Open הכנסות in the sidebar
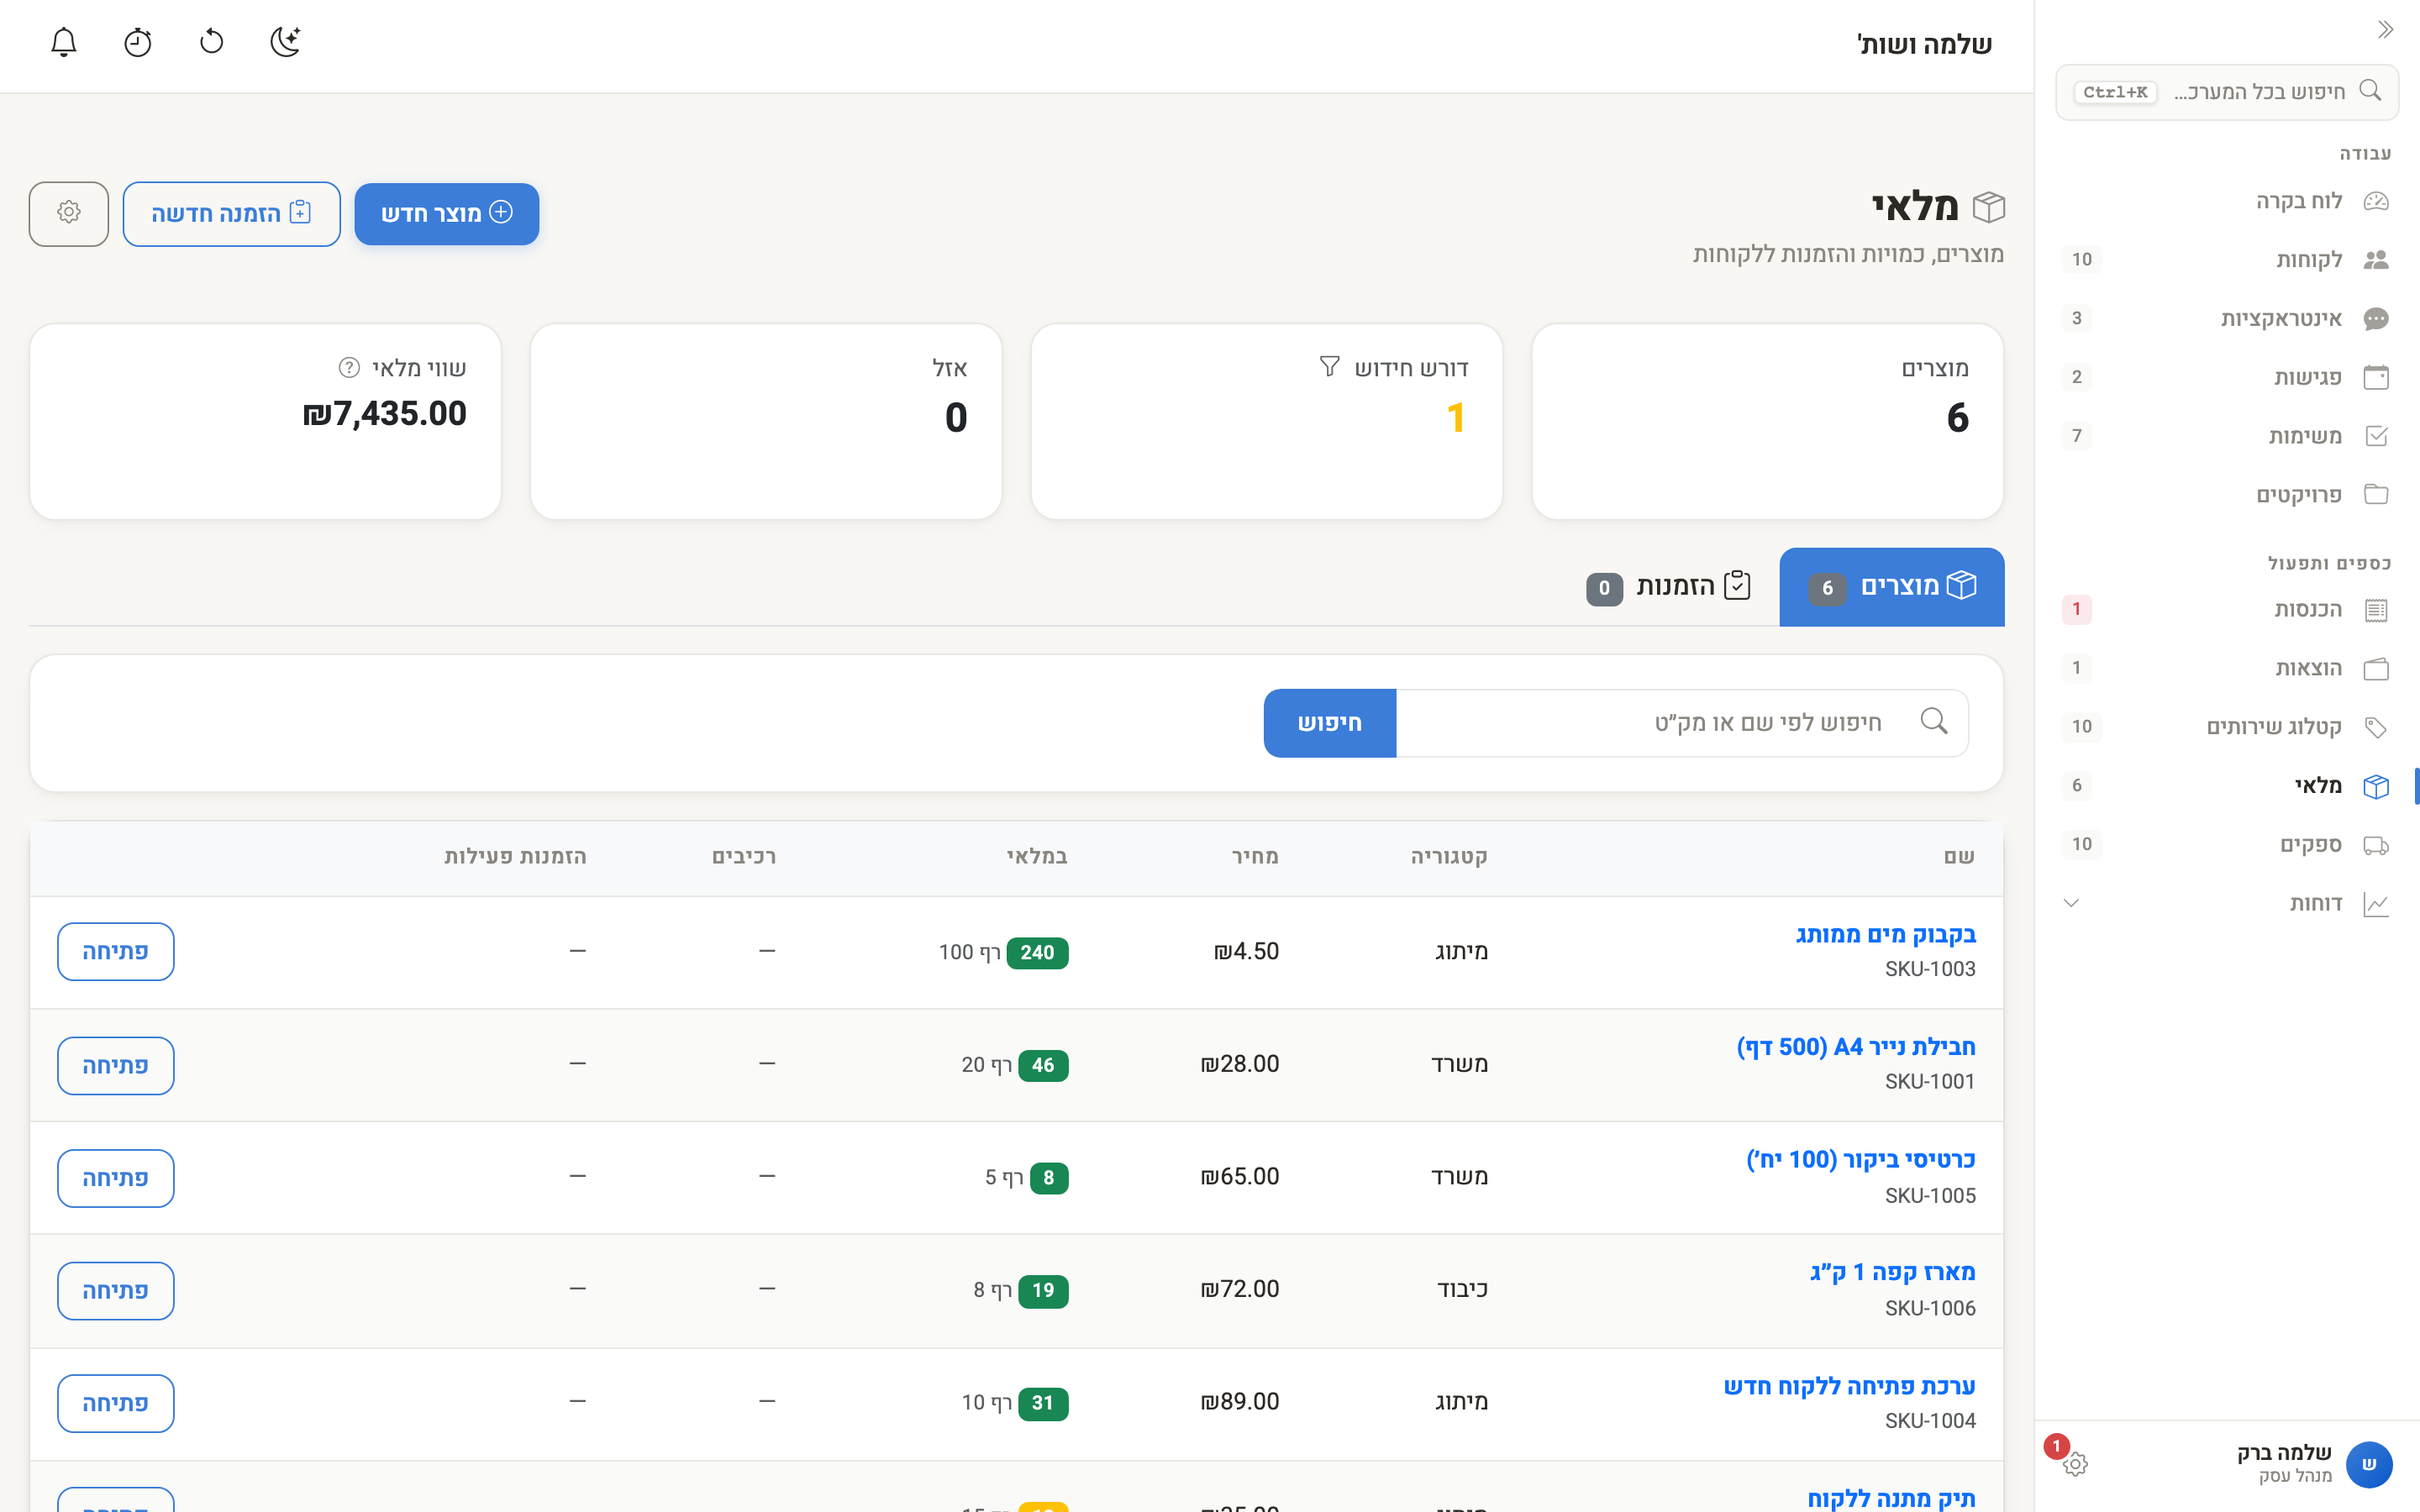The width and height of the screenshot is (2420, 1512). [x=2227, y=610]
